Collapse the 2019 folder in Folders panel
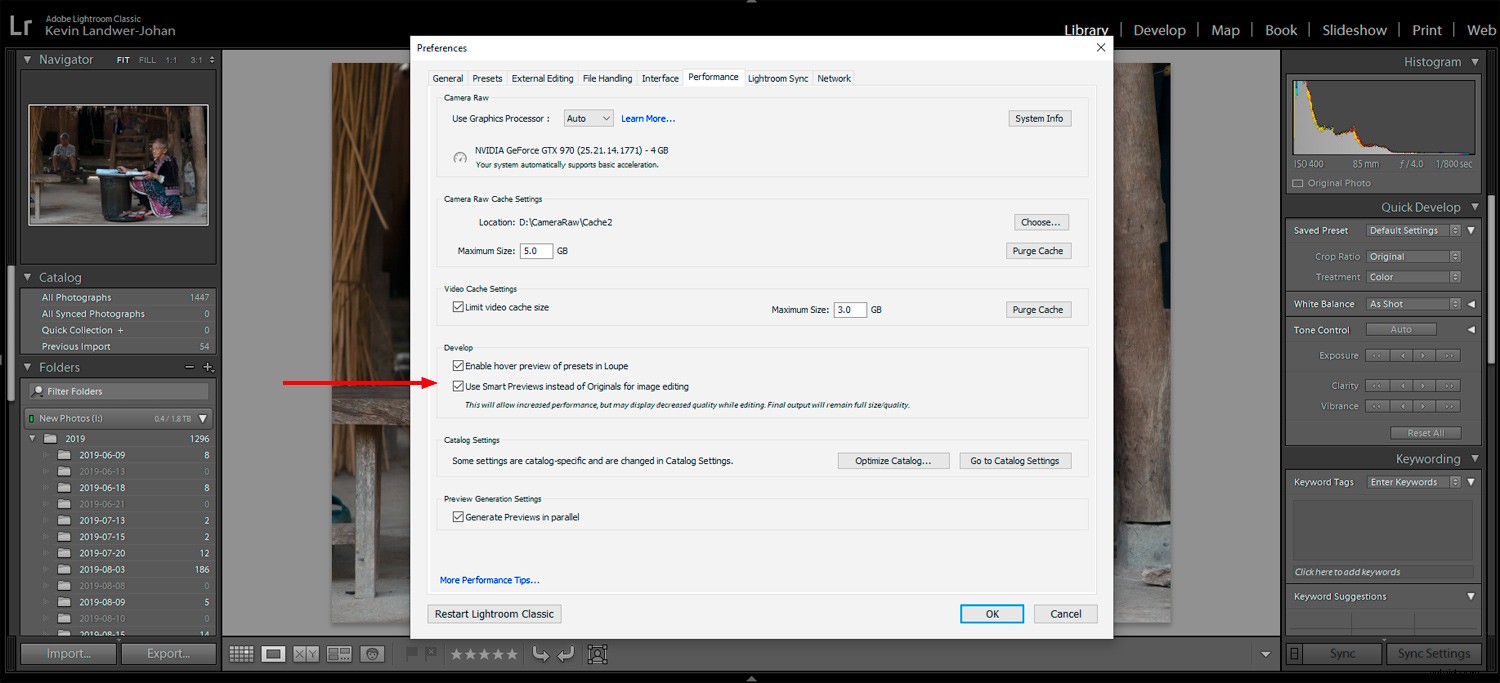Screen dimensions: 1500x683 pyautogui.click(x=31, y=437)
